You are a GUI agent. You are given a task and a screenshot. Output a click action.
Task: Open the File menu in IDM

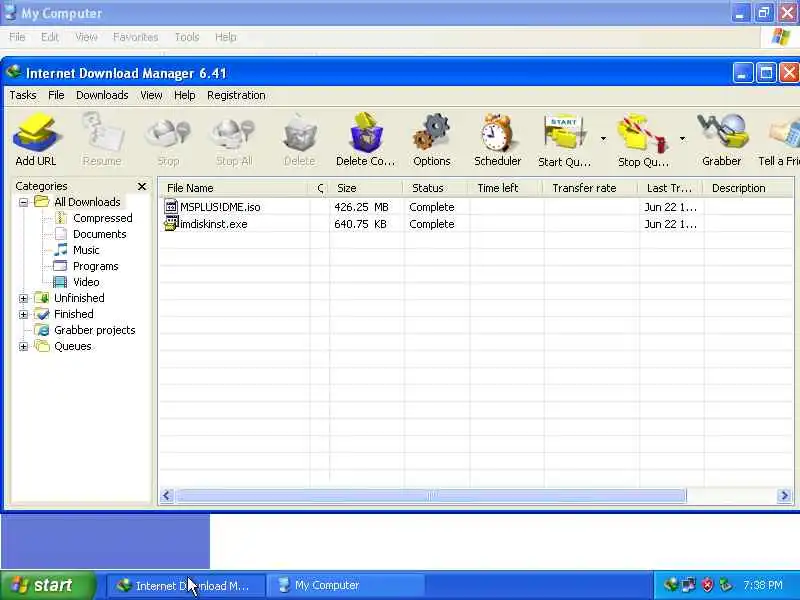[56, 95]
